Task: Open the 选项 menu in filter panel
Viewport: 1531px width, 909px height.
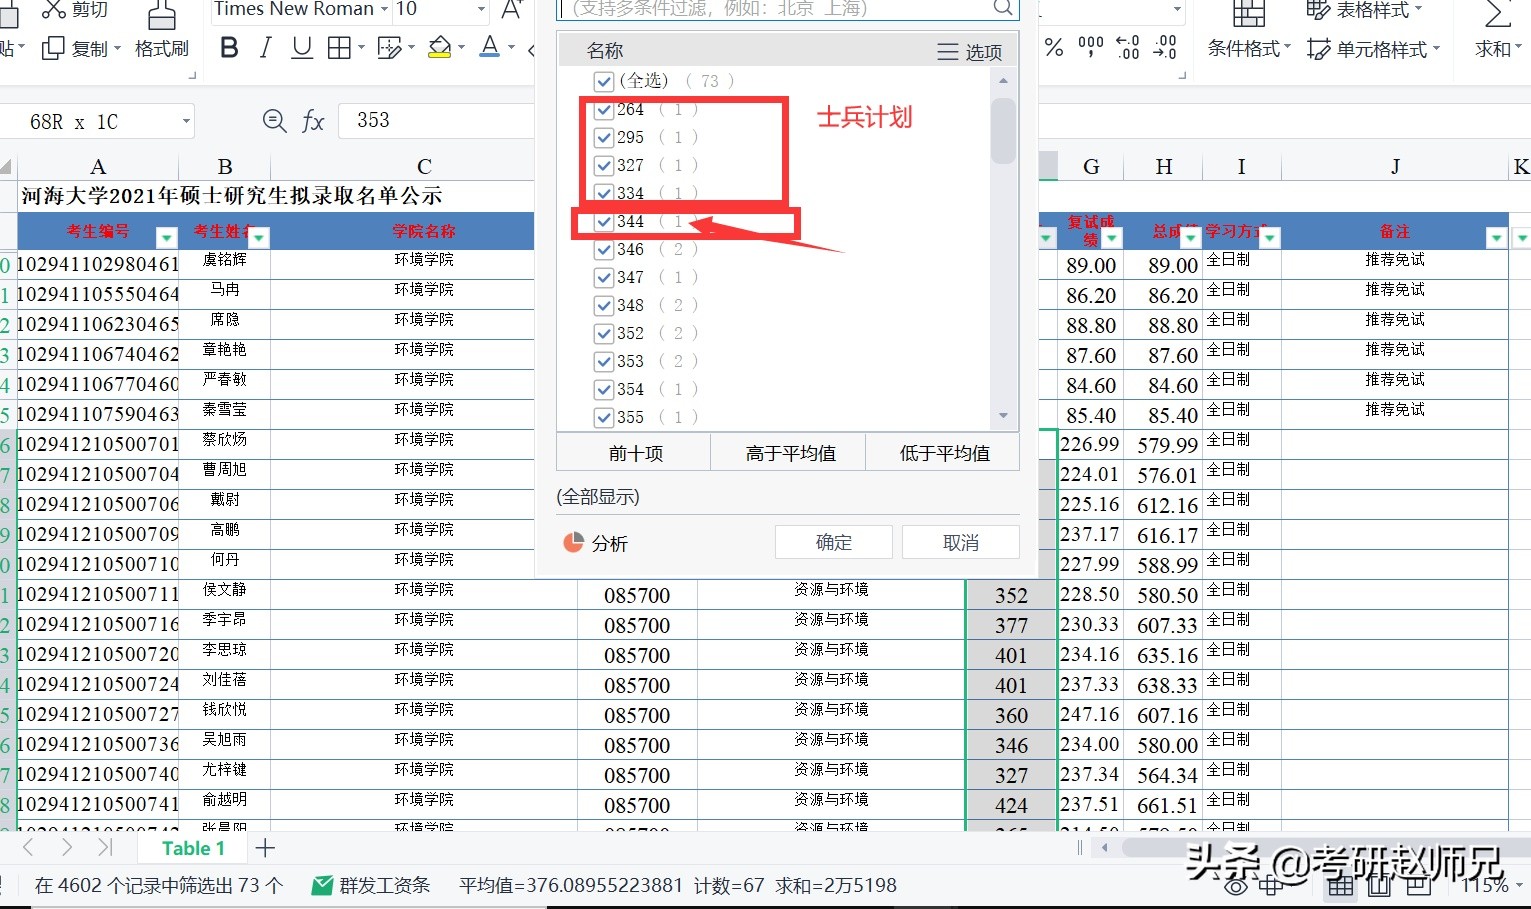Action: pyautogui.click(x=969, y=51)
